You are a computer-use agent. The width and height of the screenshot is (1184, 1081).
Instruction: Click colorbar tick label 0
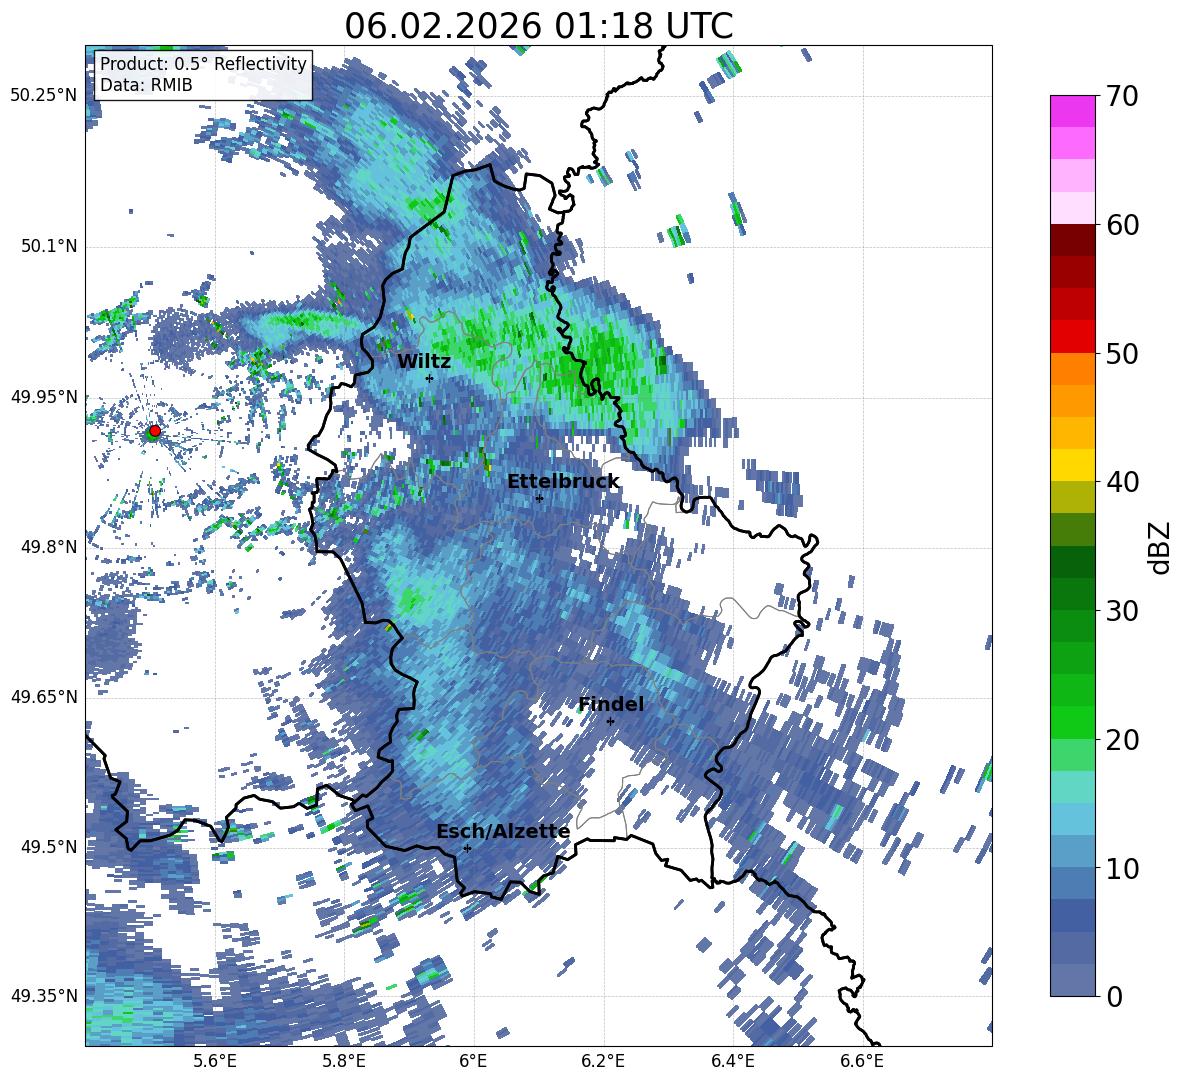click(1114, 996)
